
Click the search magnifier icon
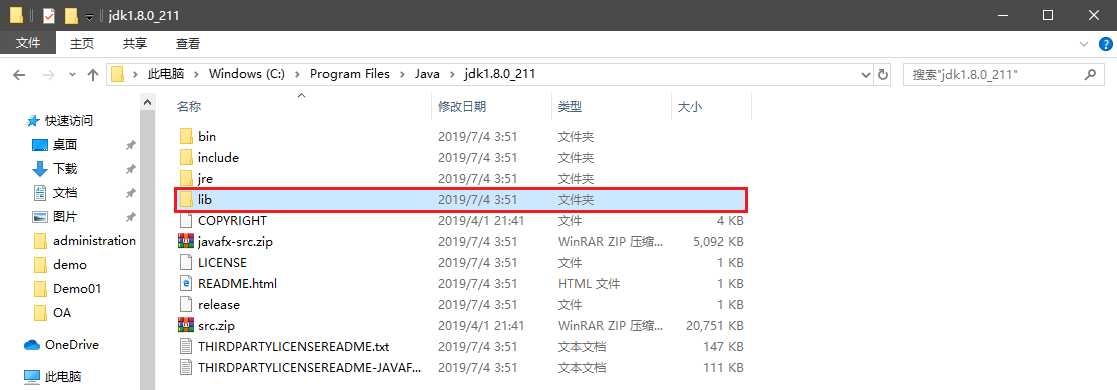coord(1090,73)
